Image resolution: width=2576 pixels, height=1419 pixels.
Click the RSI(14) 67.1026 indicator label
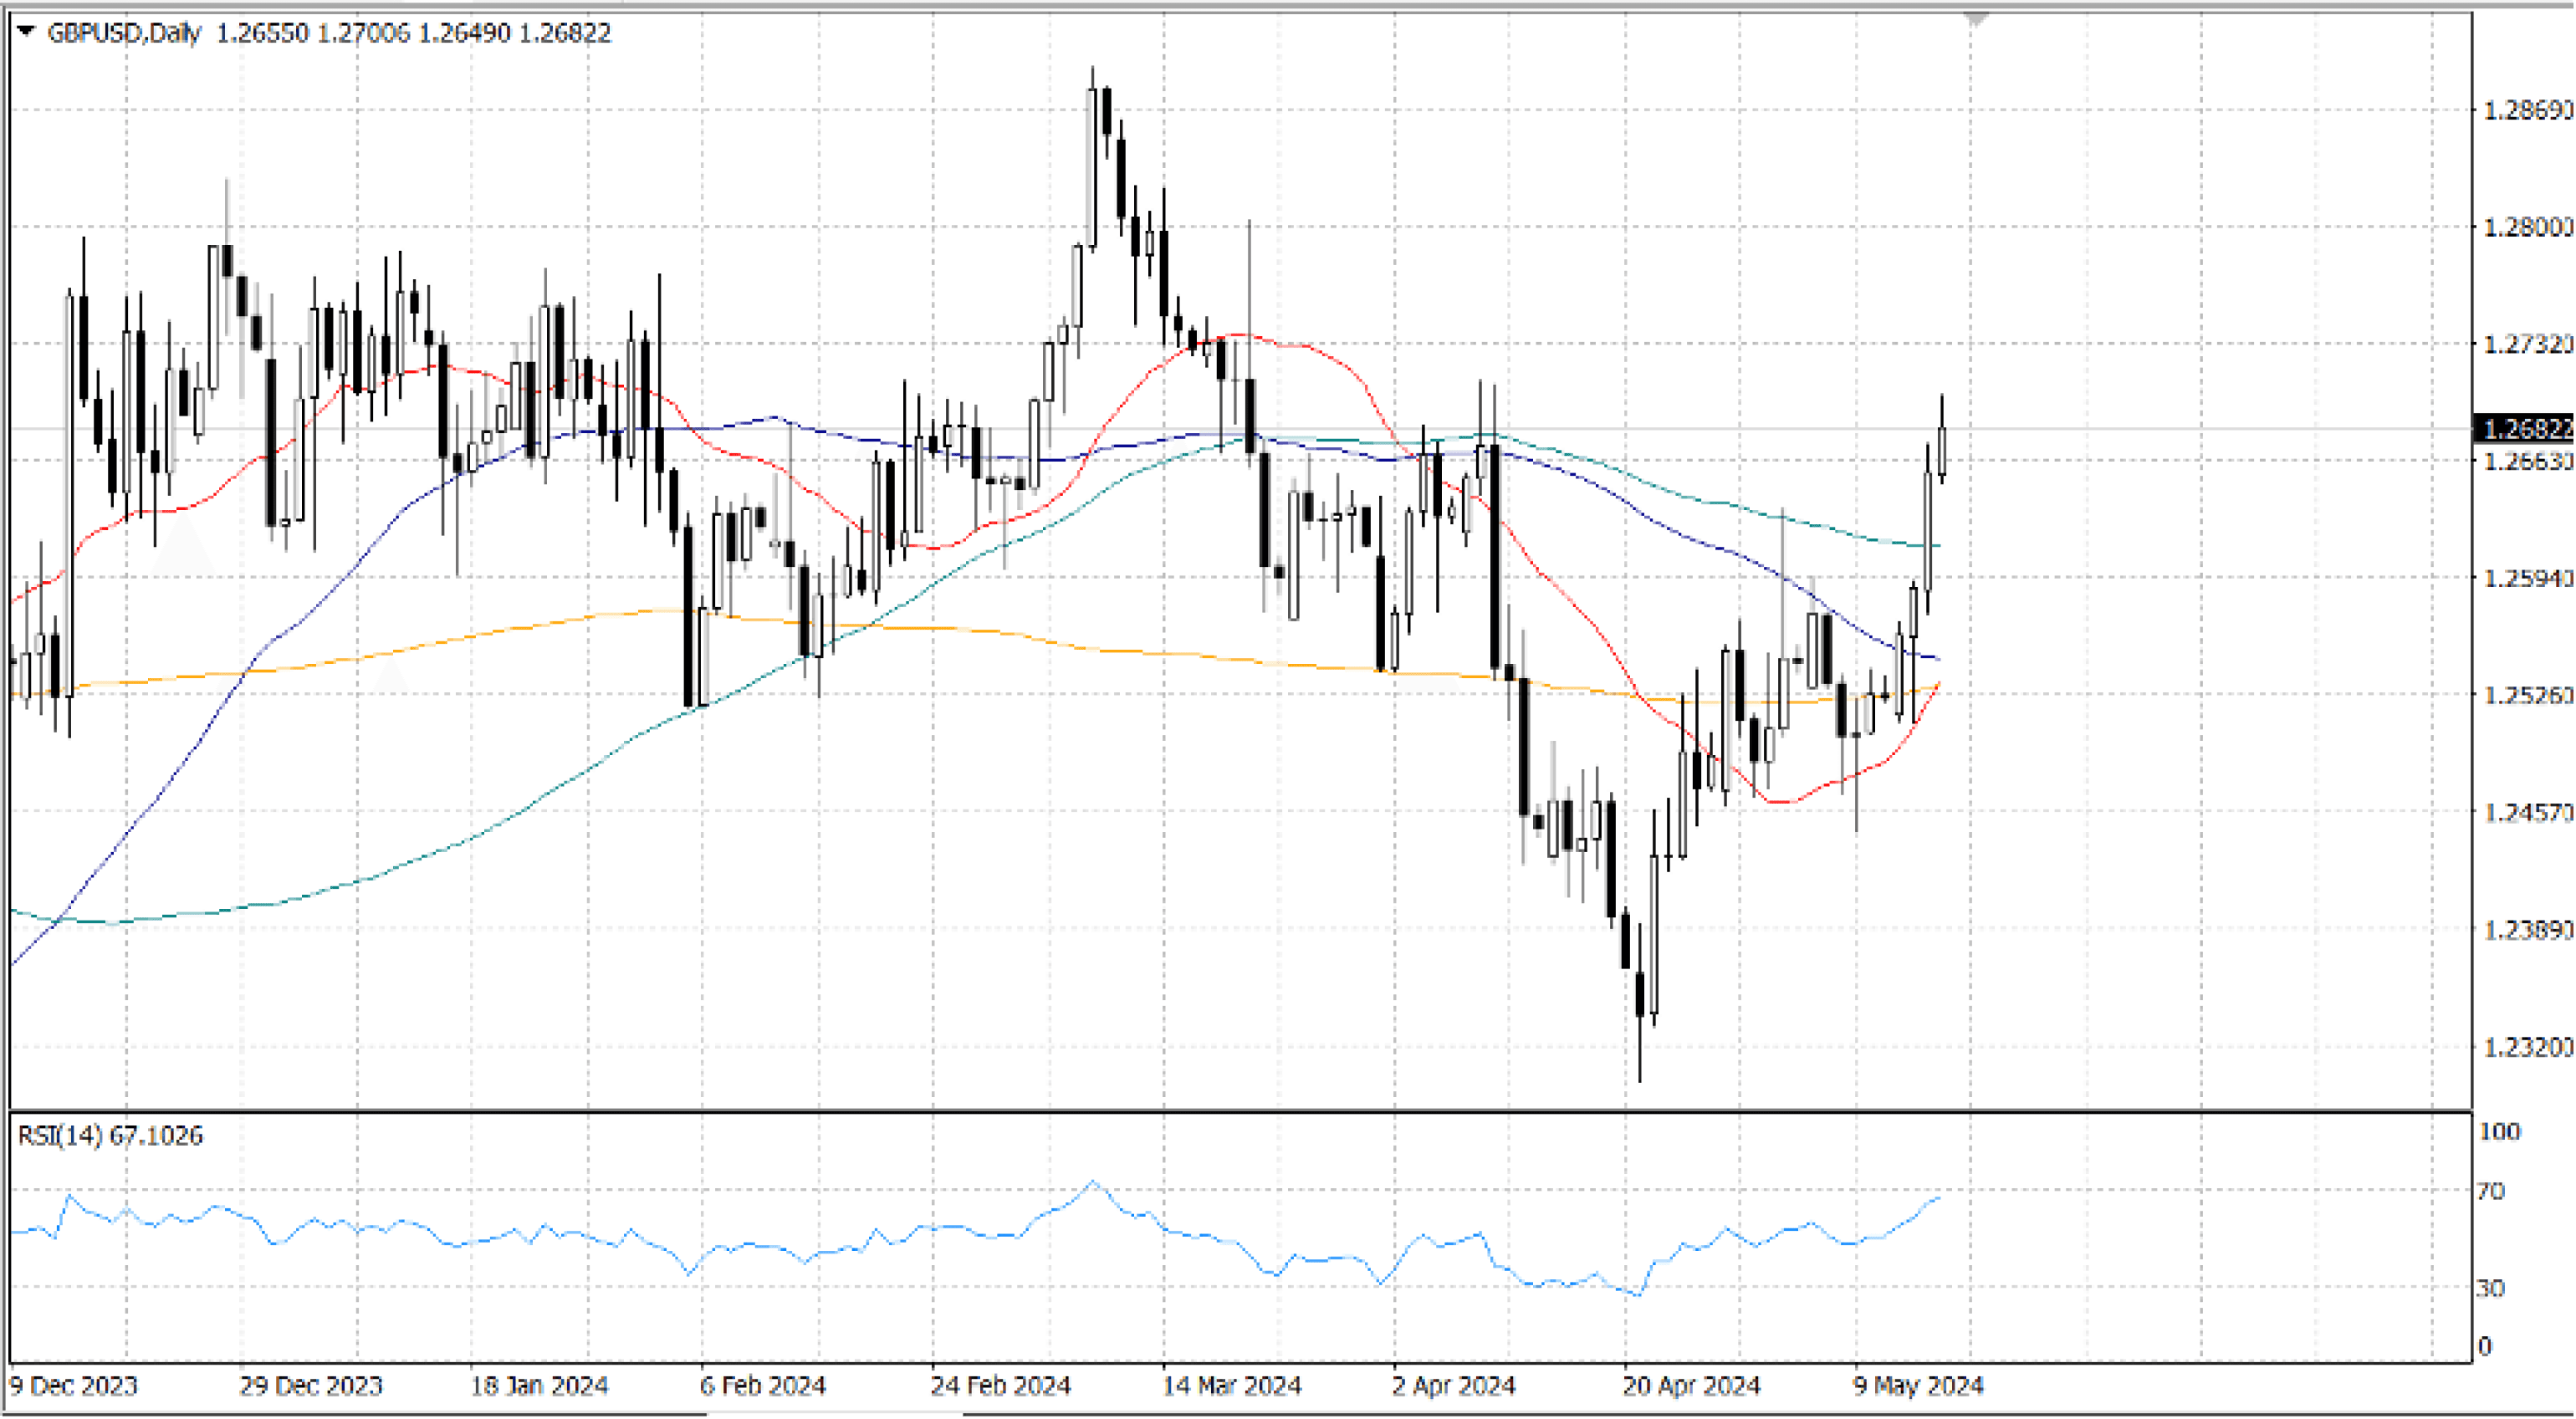coord(110,1135)
